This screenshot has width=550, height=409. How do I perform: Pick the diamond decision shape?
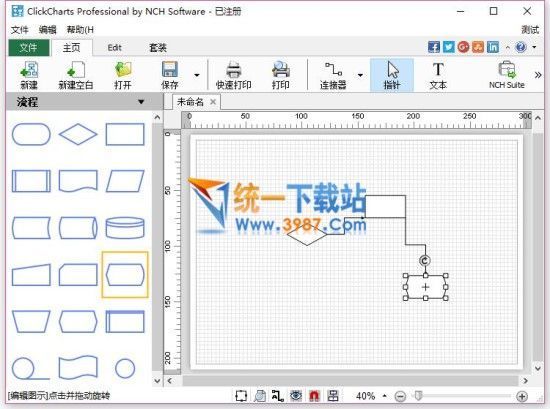coord(78,134)
